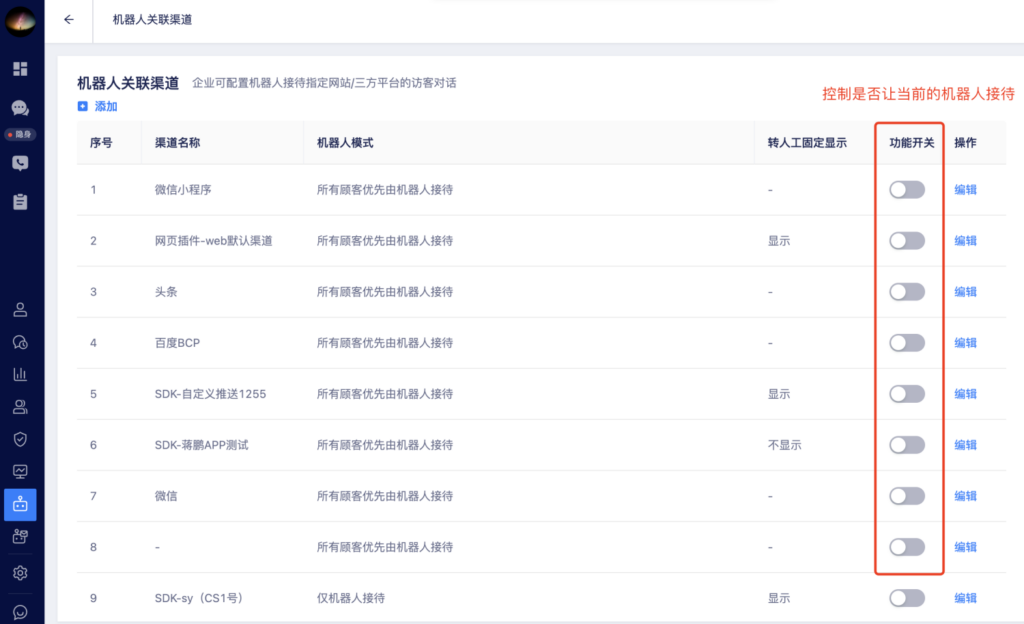
Task: Open the single person icon in sidebar
Action: [20, 309]
